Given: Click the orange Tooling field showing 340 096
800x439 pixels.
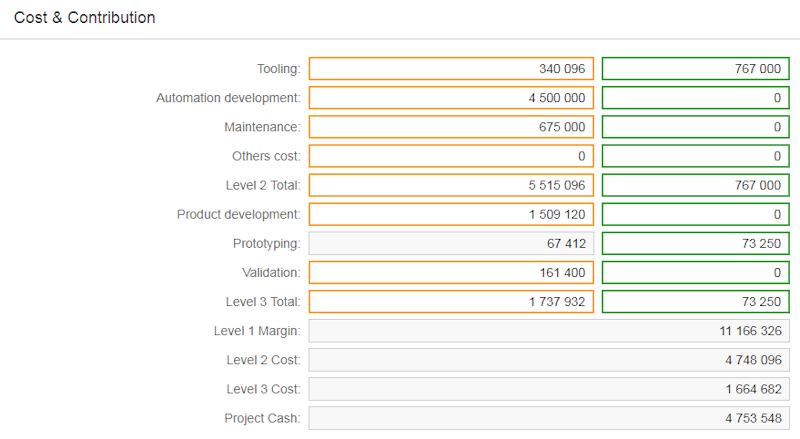Looking at the screenshot, I should (451, 69).
